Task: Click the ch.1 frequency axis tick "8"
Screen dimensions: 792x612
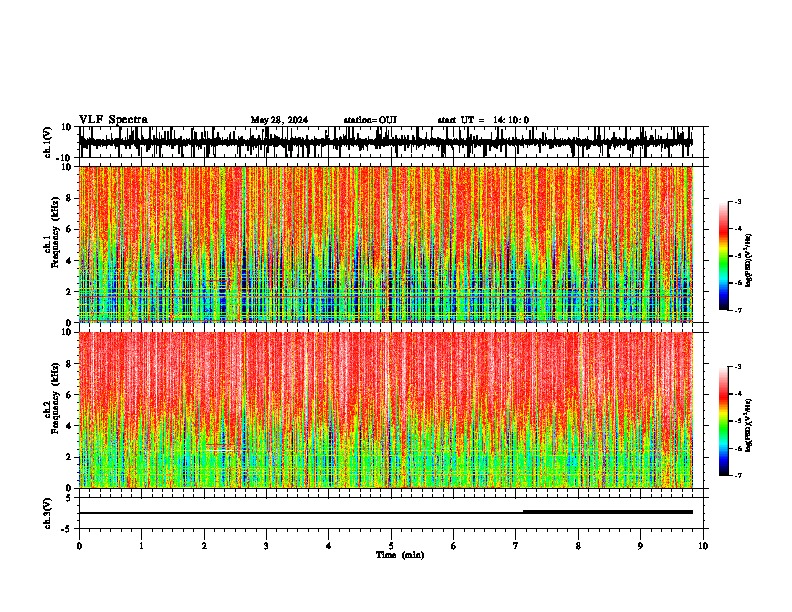Action: pos(69,198)
